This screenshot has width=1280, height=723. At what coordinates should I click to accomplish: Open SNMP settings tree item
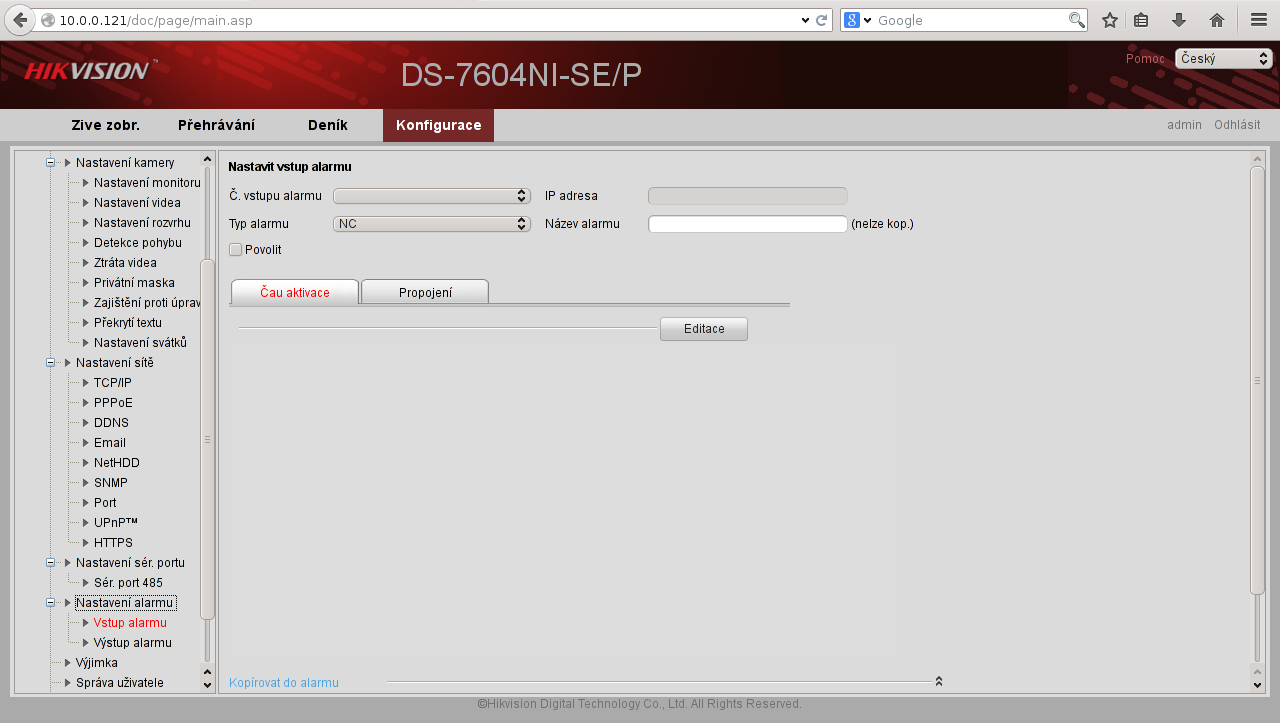[x=111, y=483]
